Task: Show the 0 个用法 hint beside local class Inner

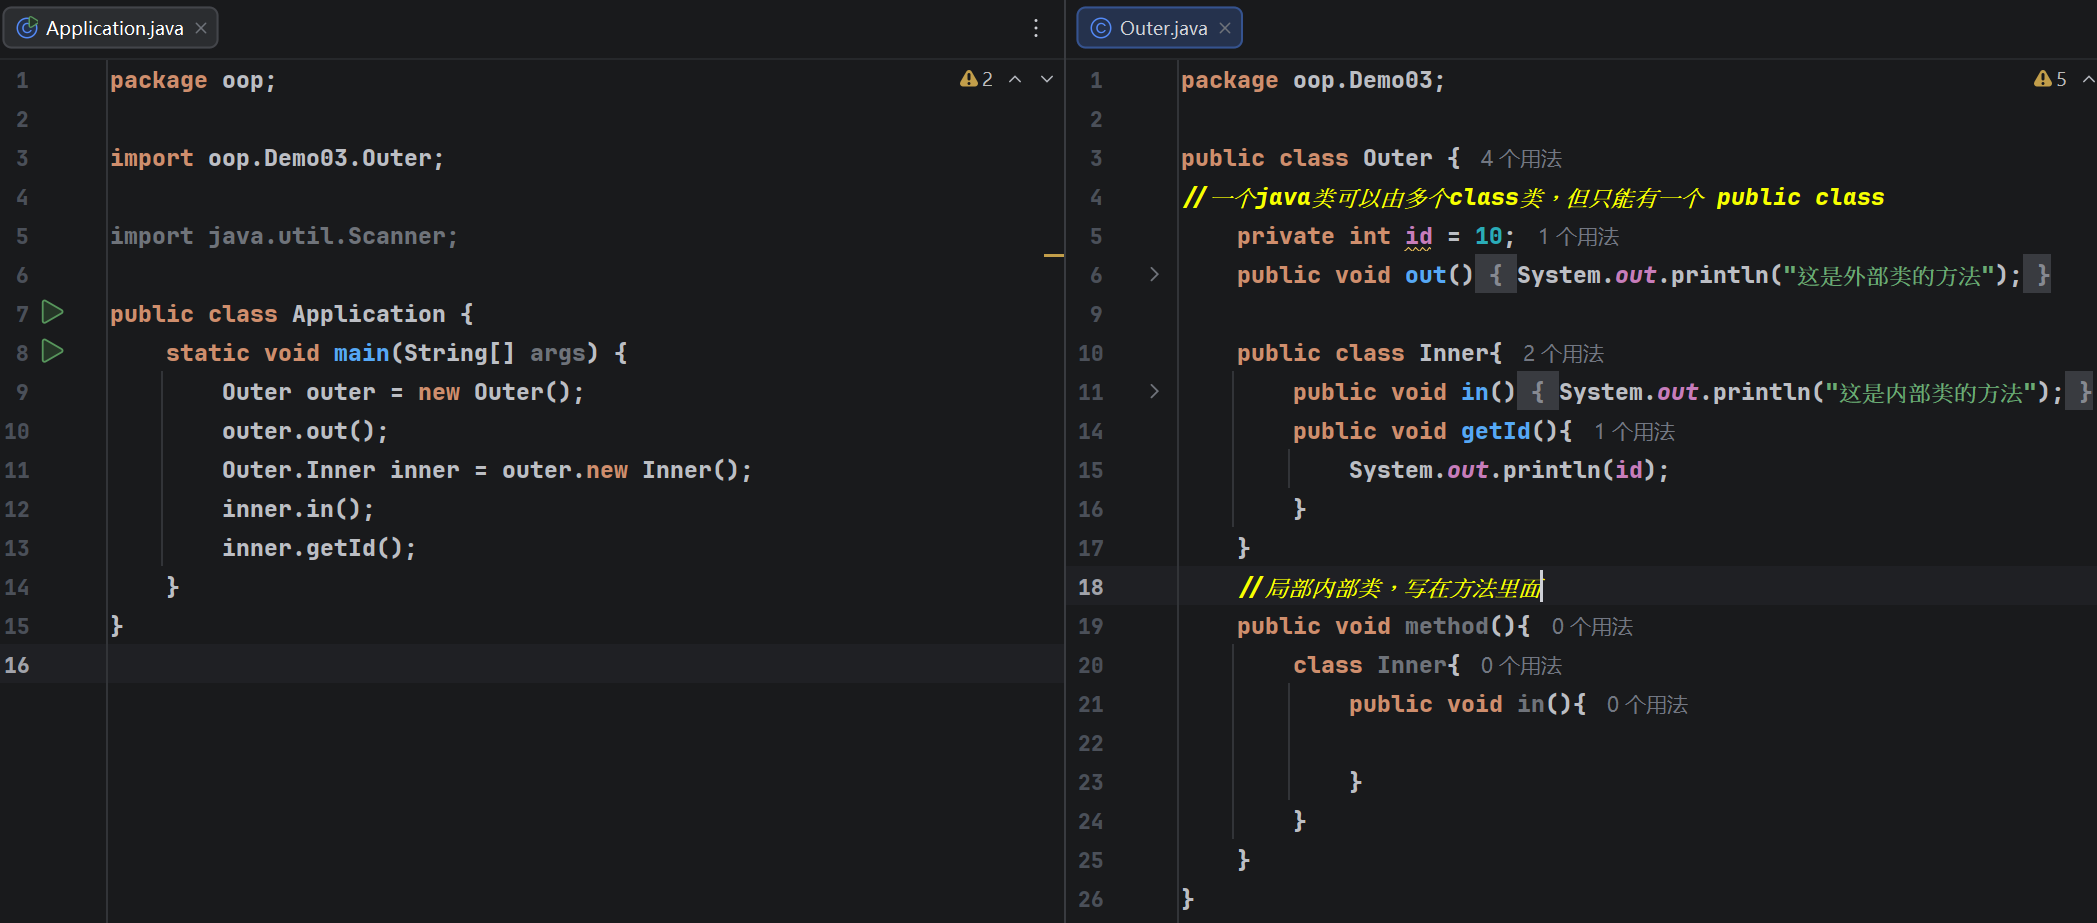Action: (x=1521, y=666)
